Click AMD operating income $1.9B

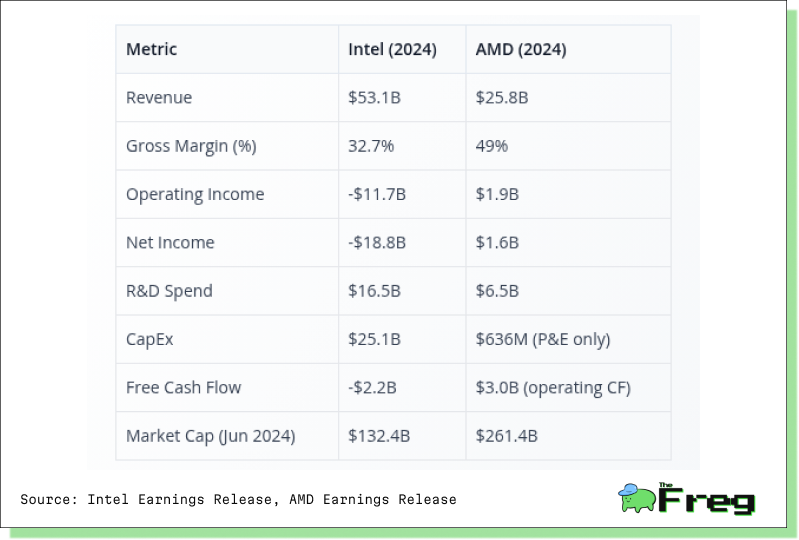tap(497, 194)
